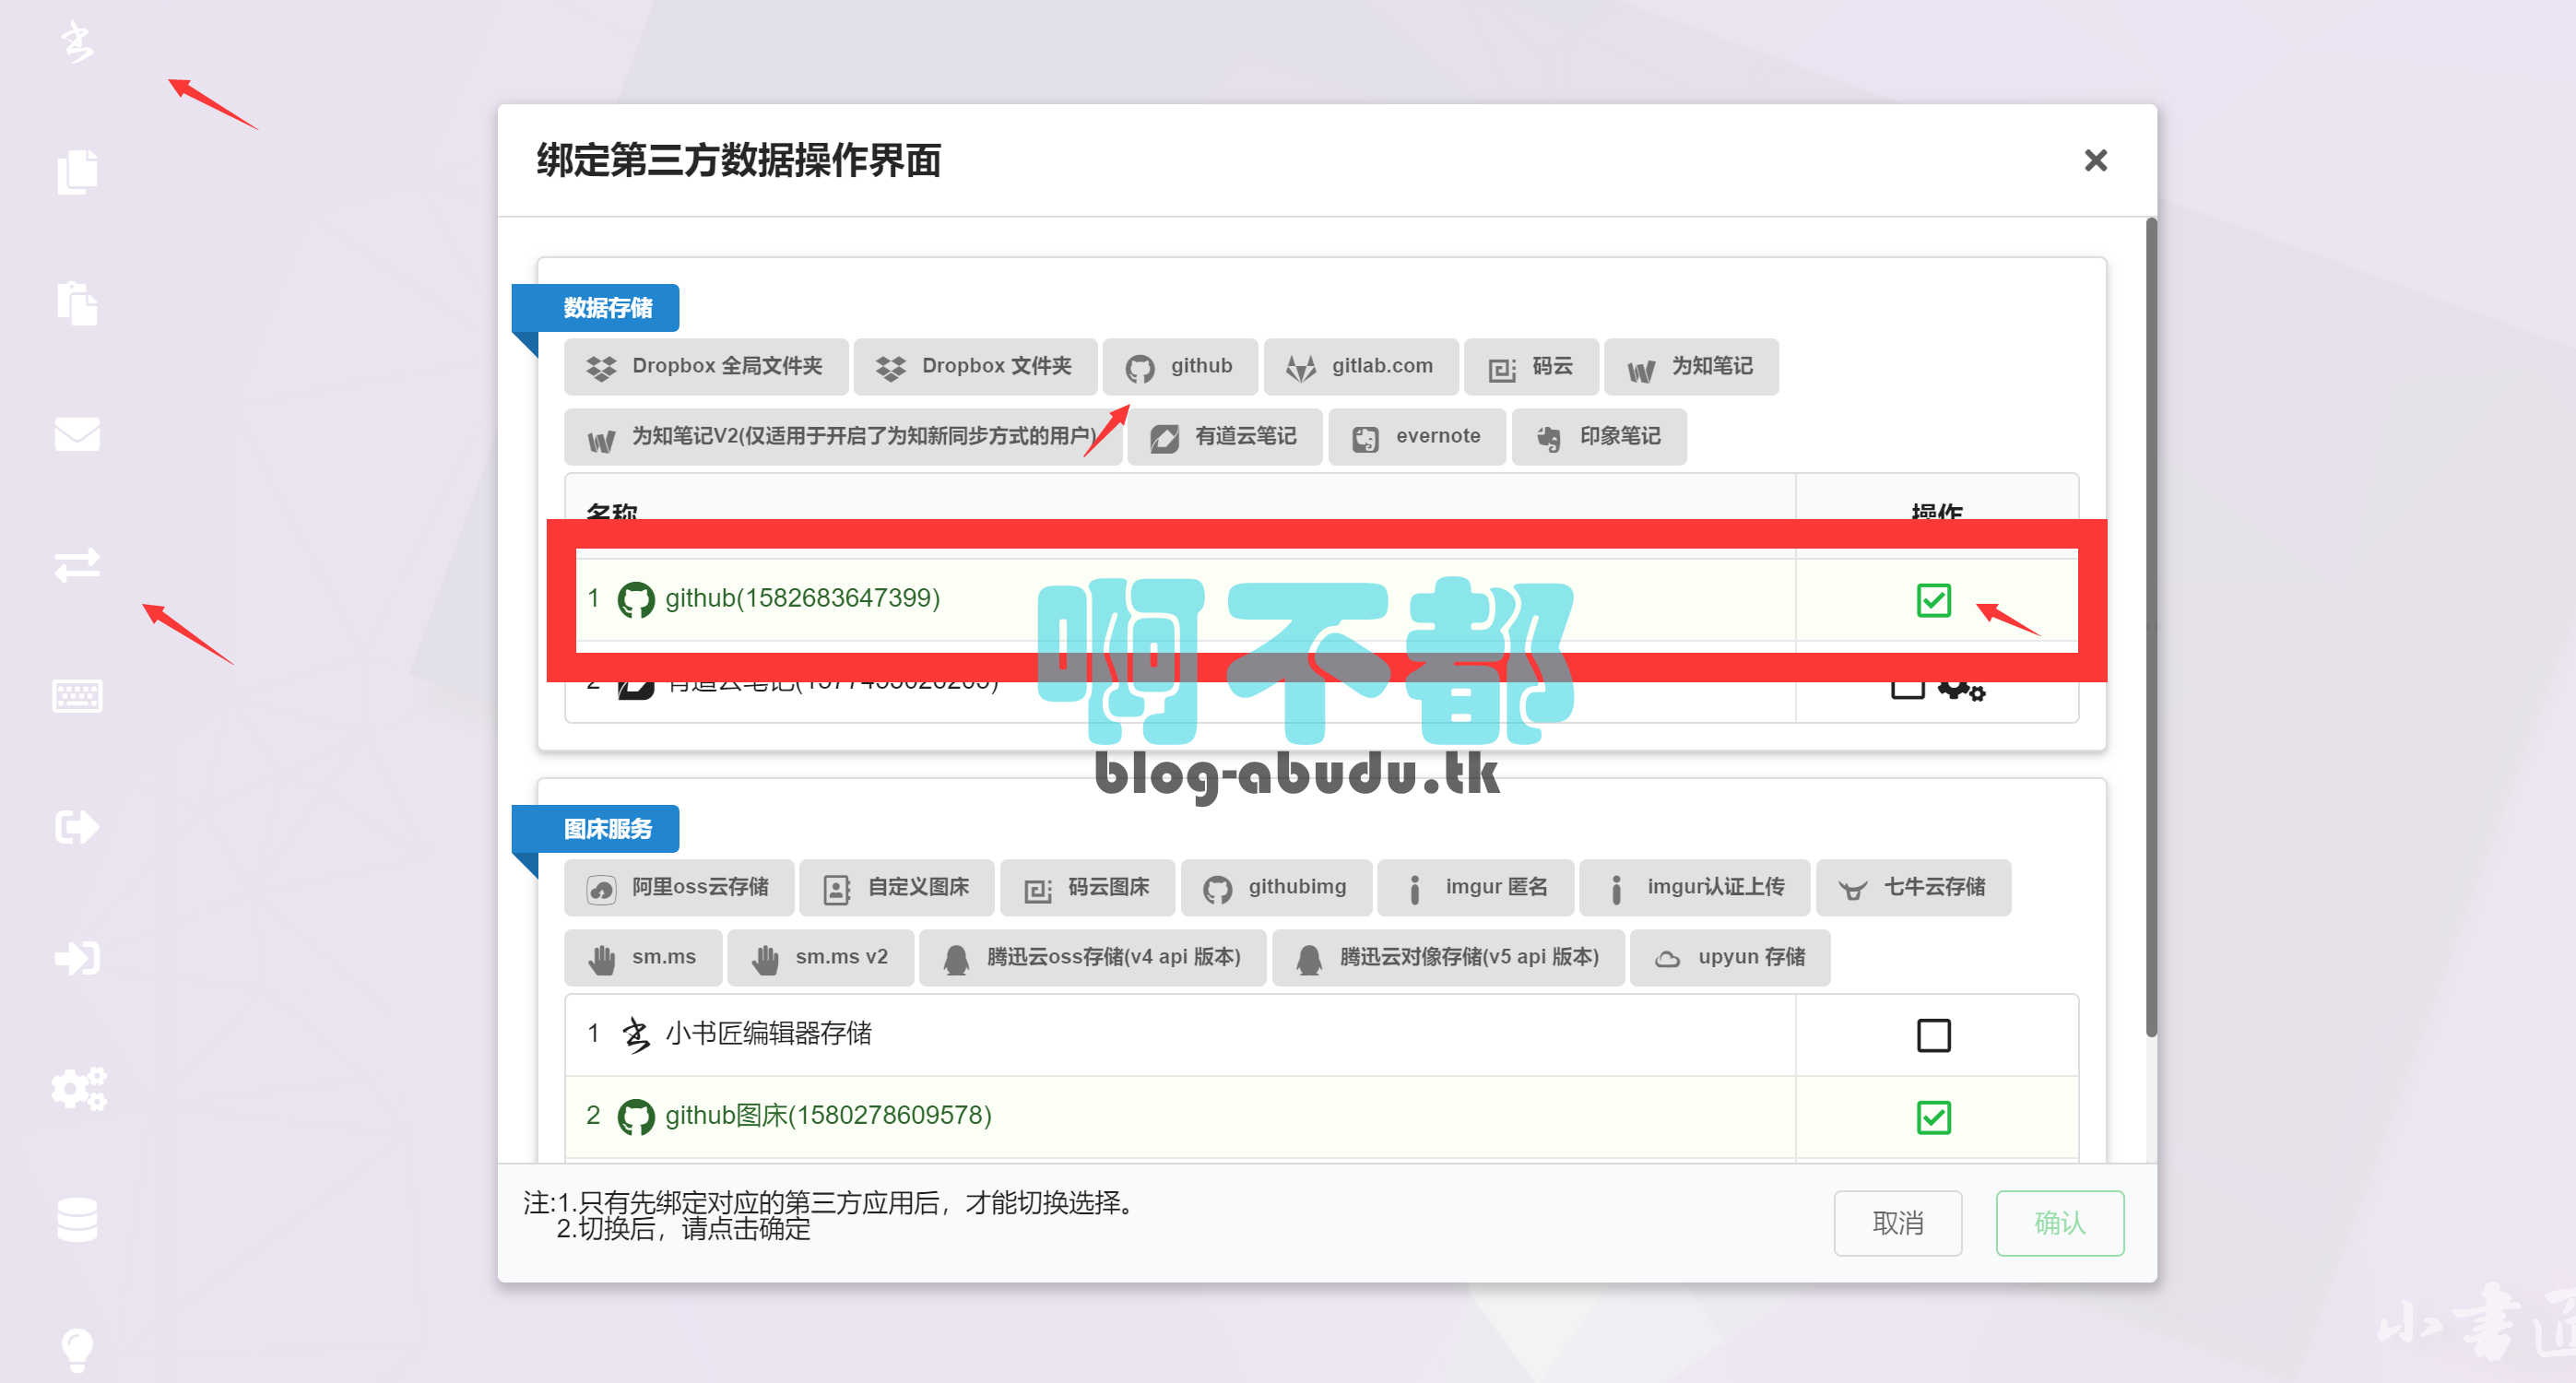Click the copy documents sidebar icon
This screenshot has width=2576, height=1383.
click(77, 173)
